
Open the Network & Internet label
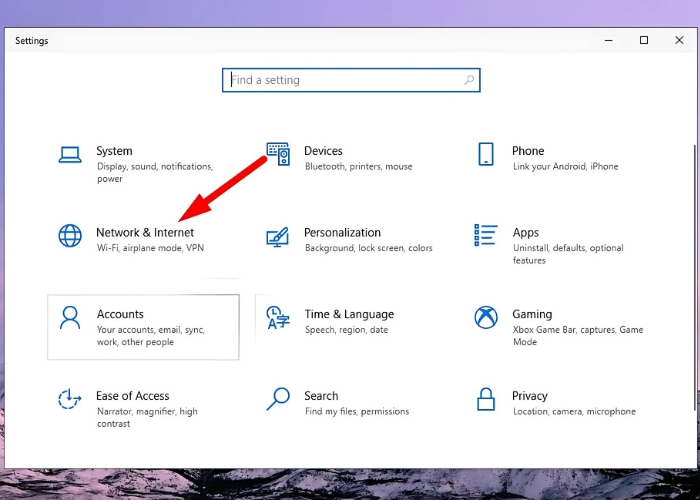[x=145, y=232]
